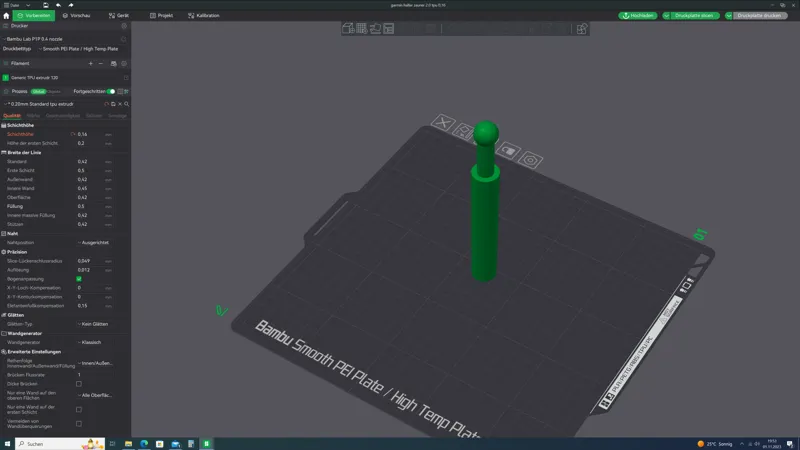Revert Schichthöhe to its default value

73,134
